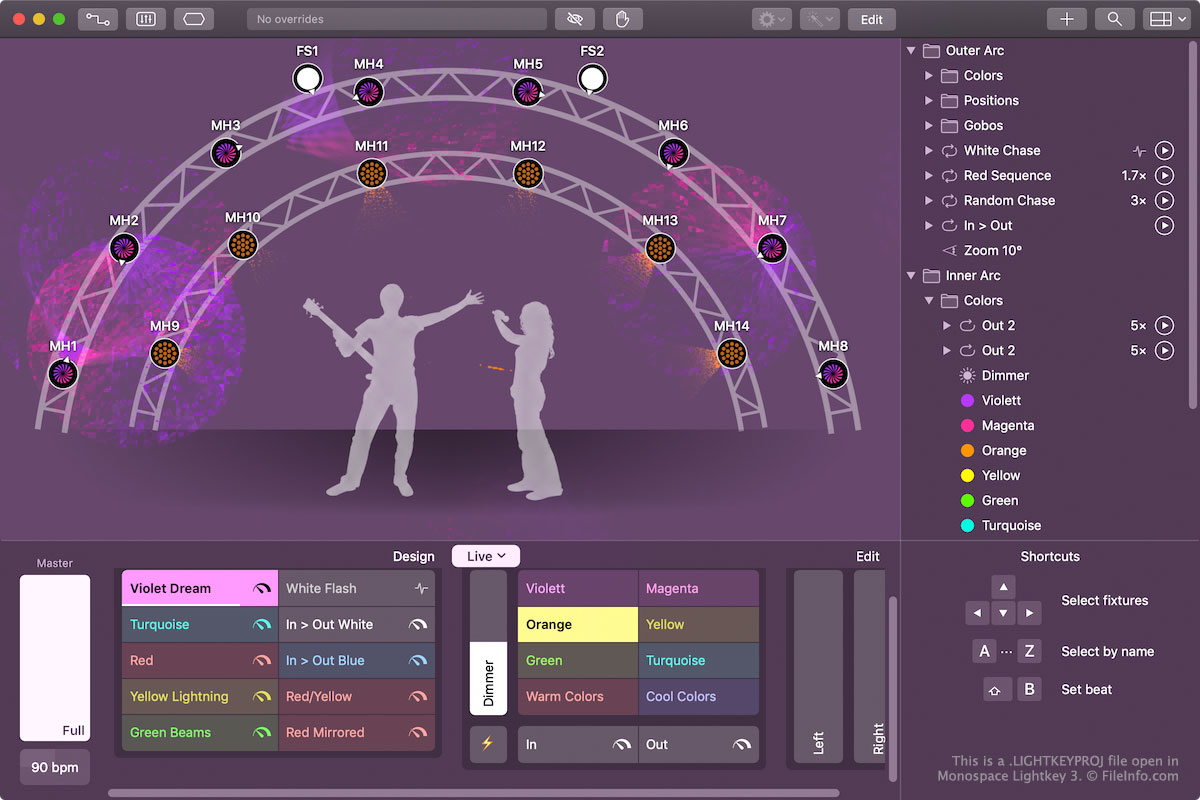The width and height of the screenshot is (1200, 800).
Task: Select moving head MH4
Action: pyautogui.click(x=368, y=92)
